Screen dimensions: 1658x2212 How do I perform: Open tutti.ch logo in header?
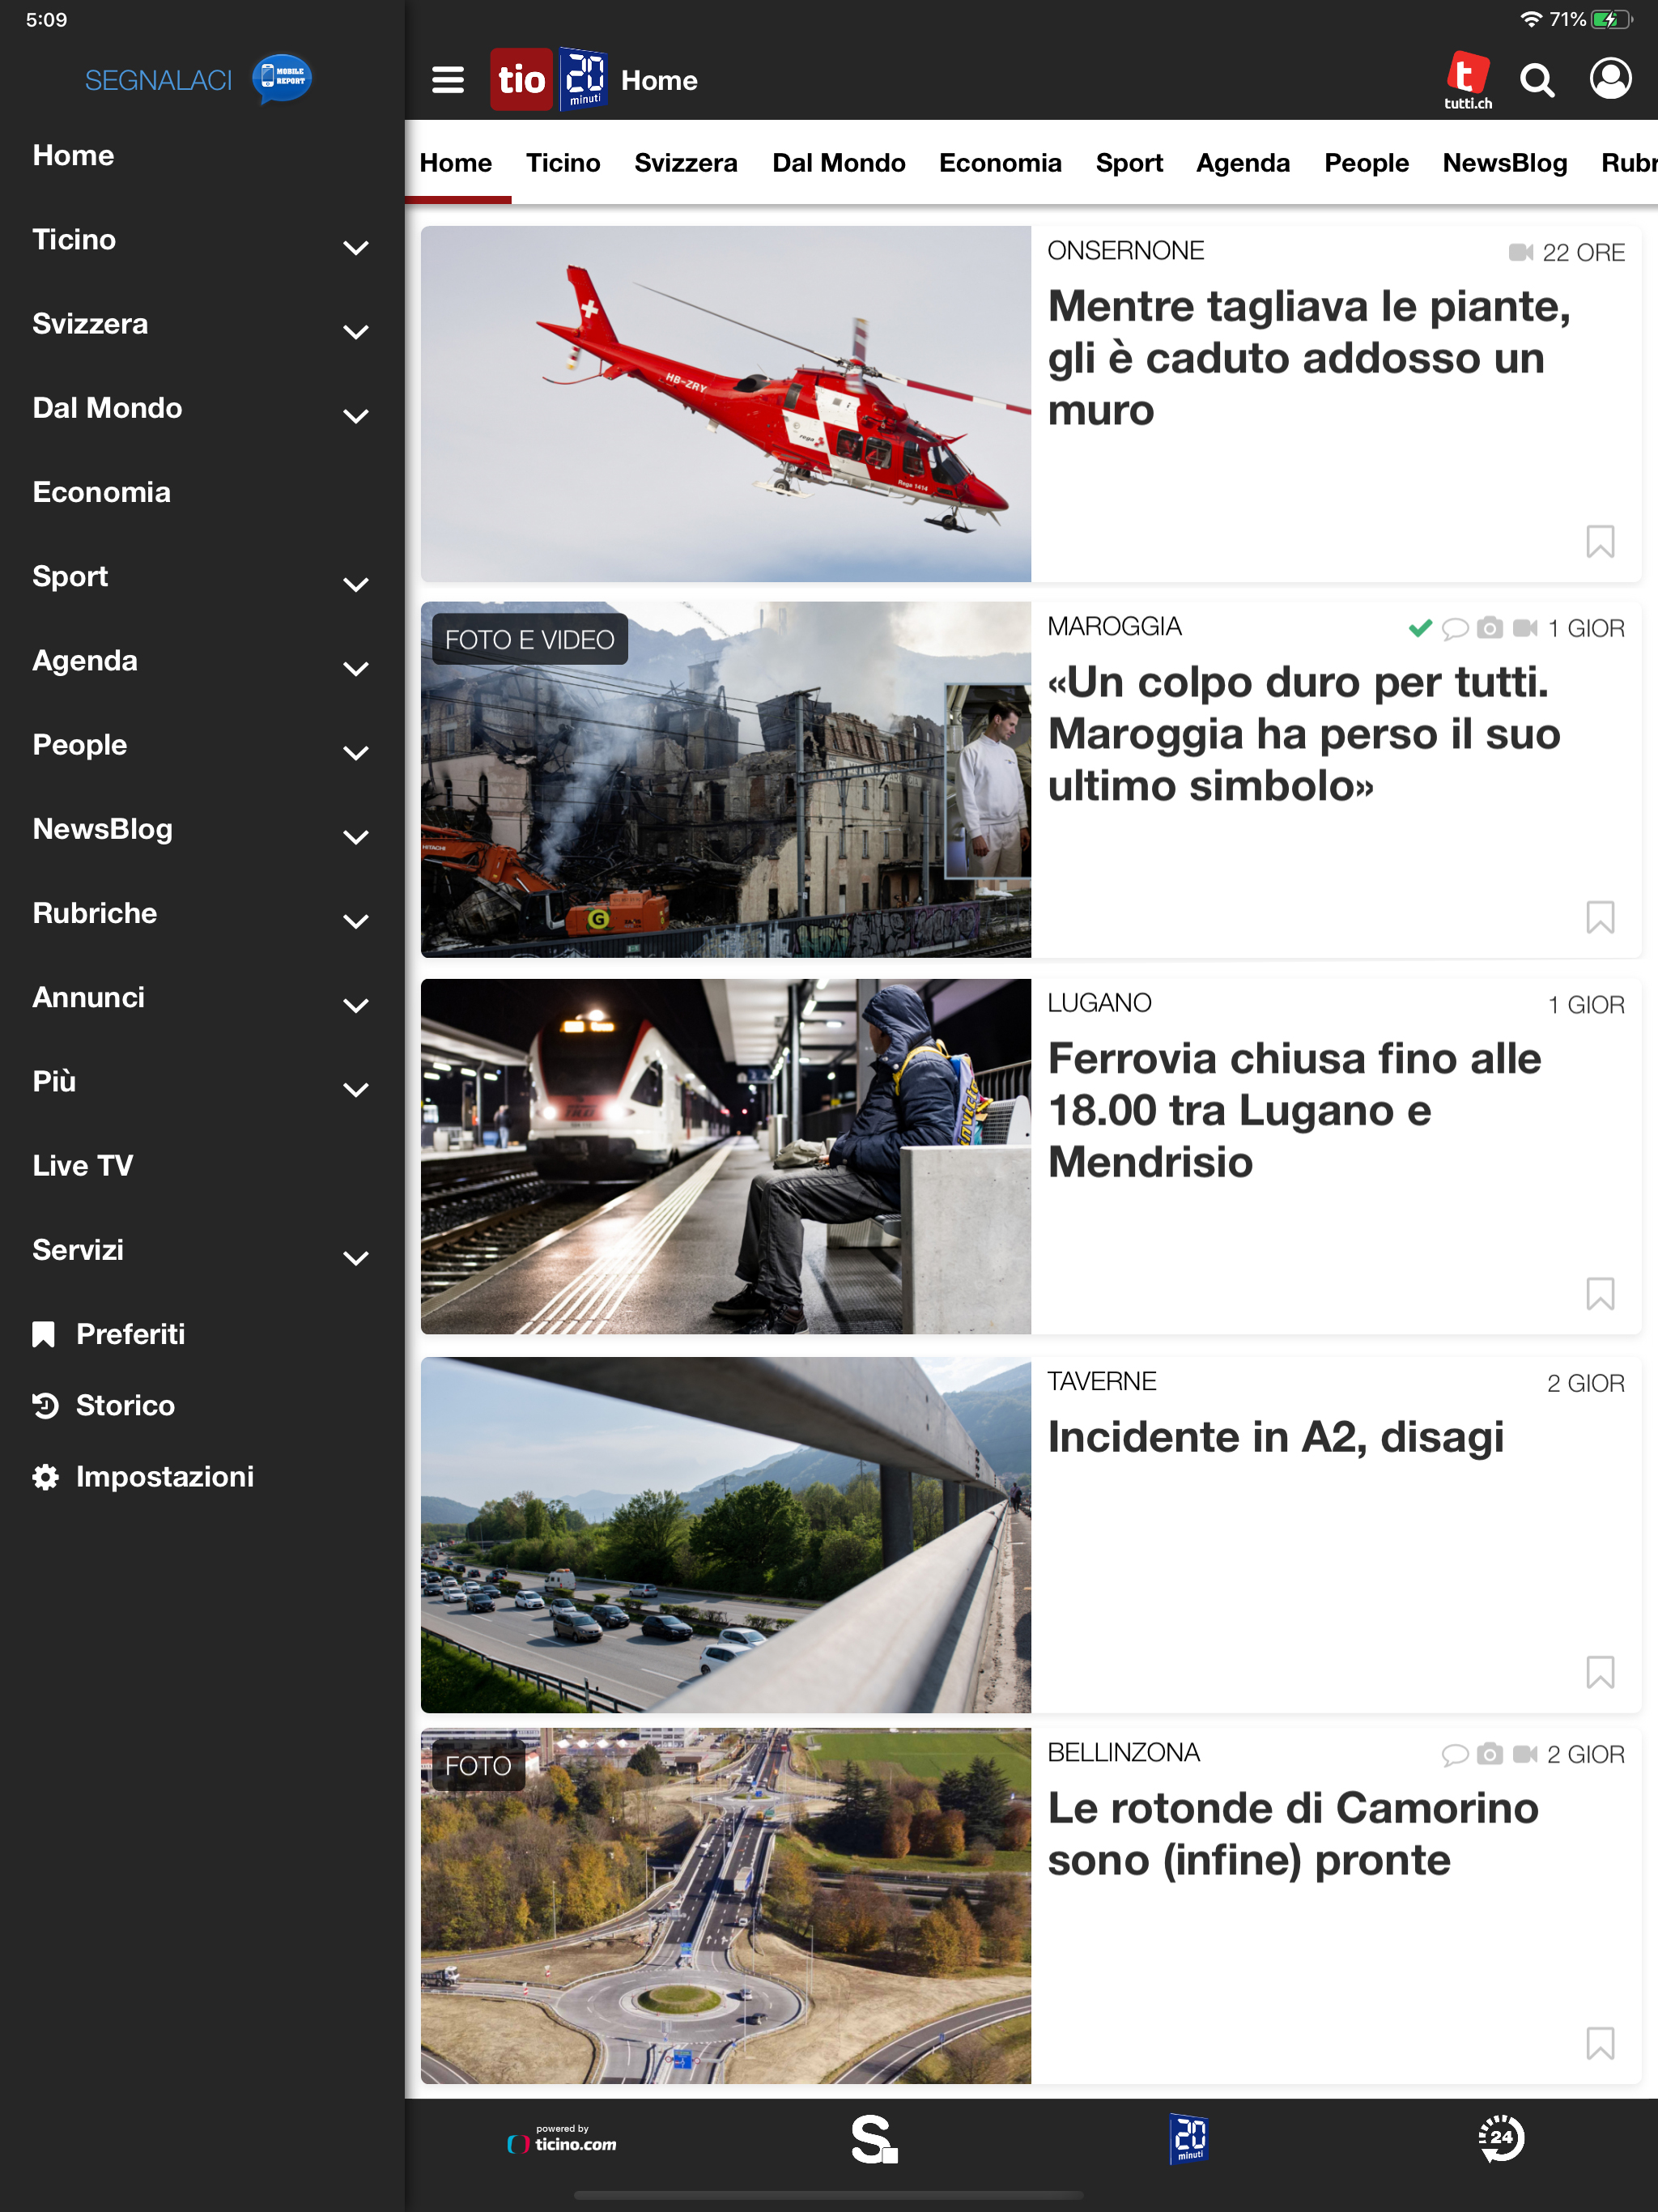click(x=1467, y=80)
